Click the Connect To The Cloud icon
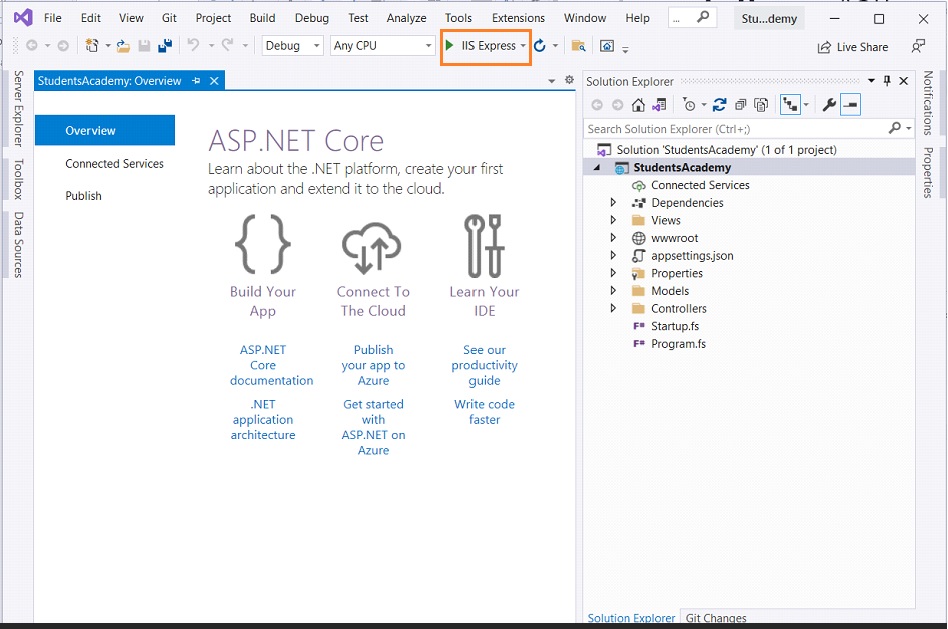The image size is (948, 629). (x=372, y=247)
